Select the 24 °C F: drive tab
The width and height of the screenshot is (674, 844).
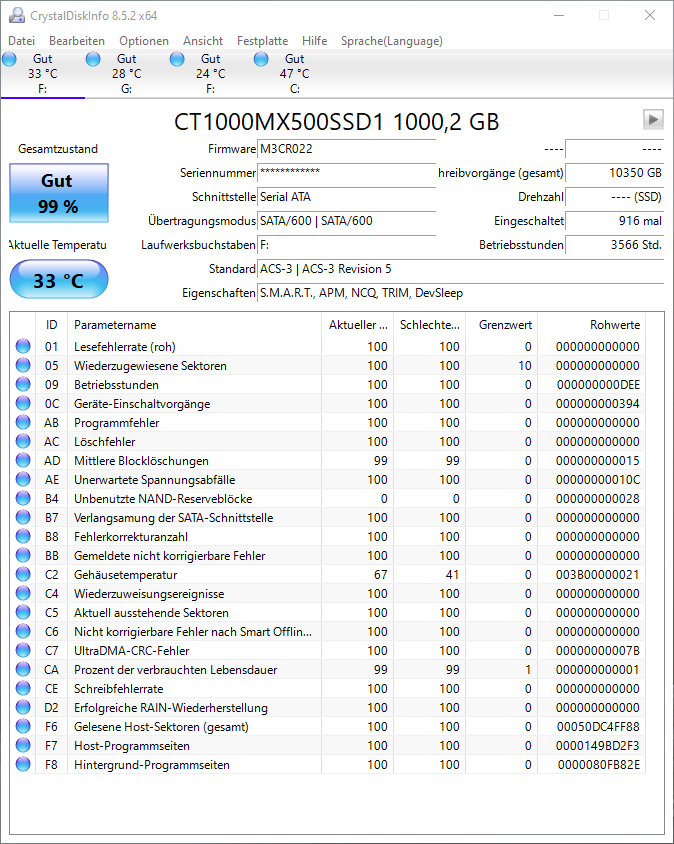(210, 74)
